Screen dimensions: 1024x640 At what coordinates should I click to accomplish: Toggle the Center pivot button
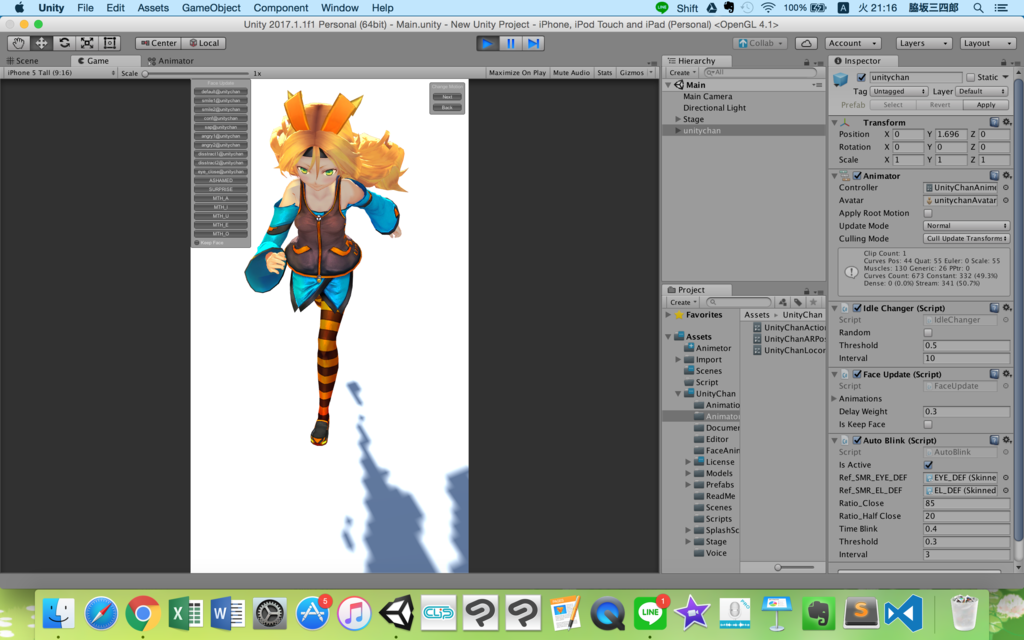pos(159,43)
